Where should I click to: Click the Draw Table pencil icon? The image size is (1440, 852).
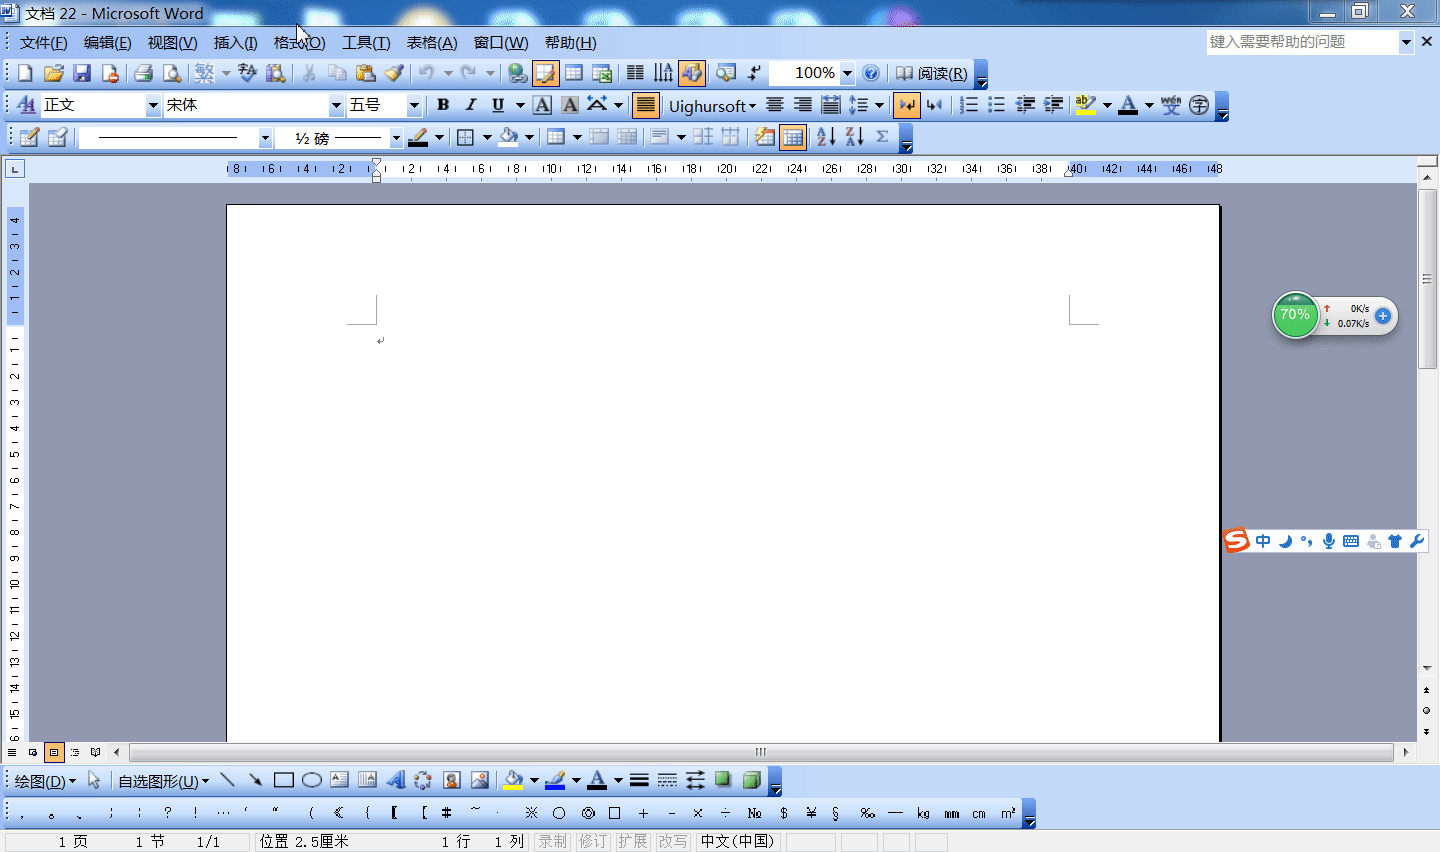click(29, 137)
